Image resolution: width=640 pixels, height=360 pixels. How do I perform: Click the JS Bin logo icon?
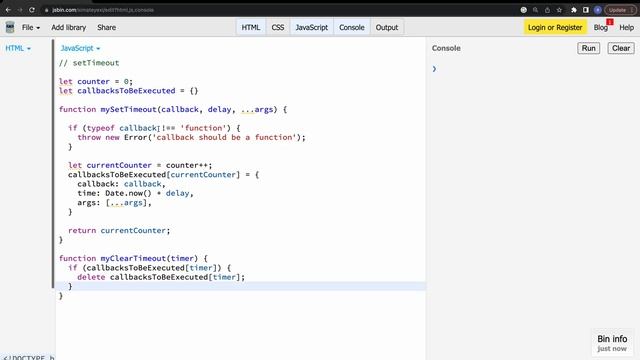(10, 27)
